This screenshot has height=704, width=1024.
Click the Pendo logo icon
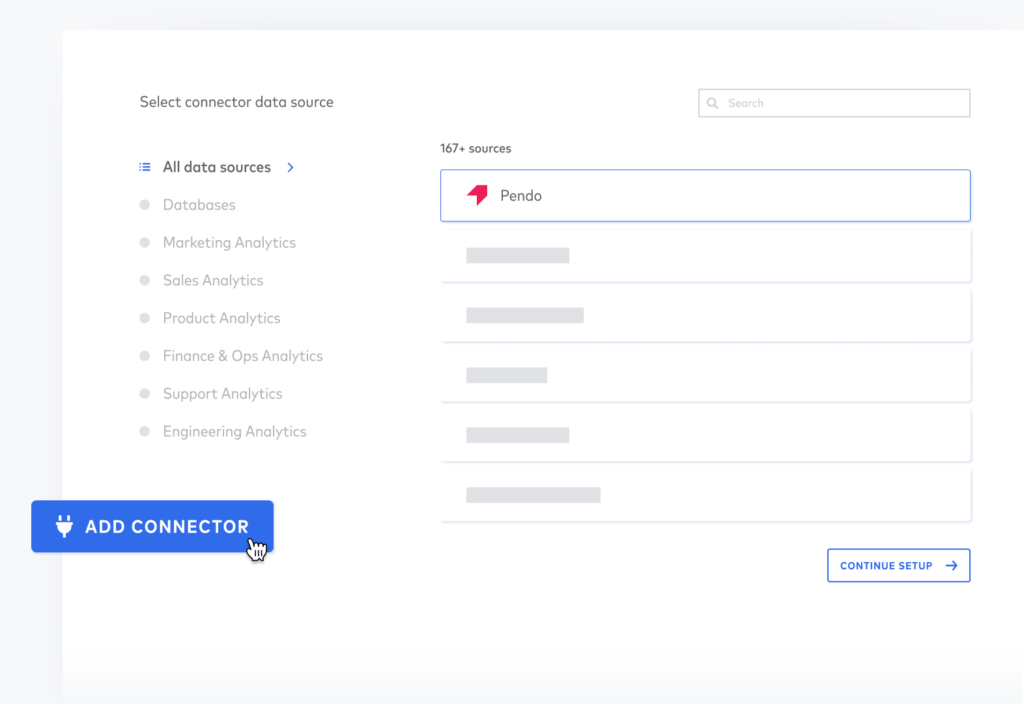click(x=478, y=195)
